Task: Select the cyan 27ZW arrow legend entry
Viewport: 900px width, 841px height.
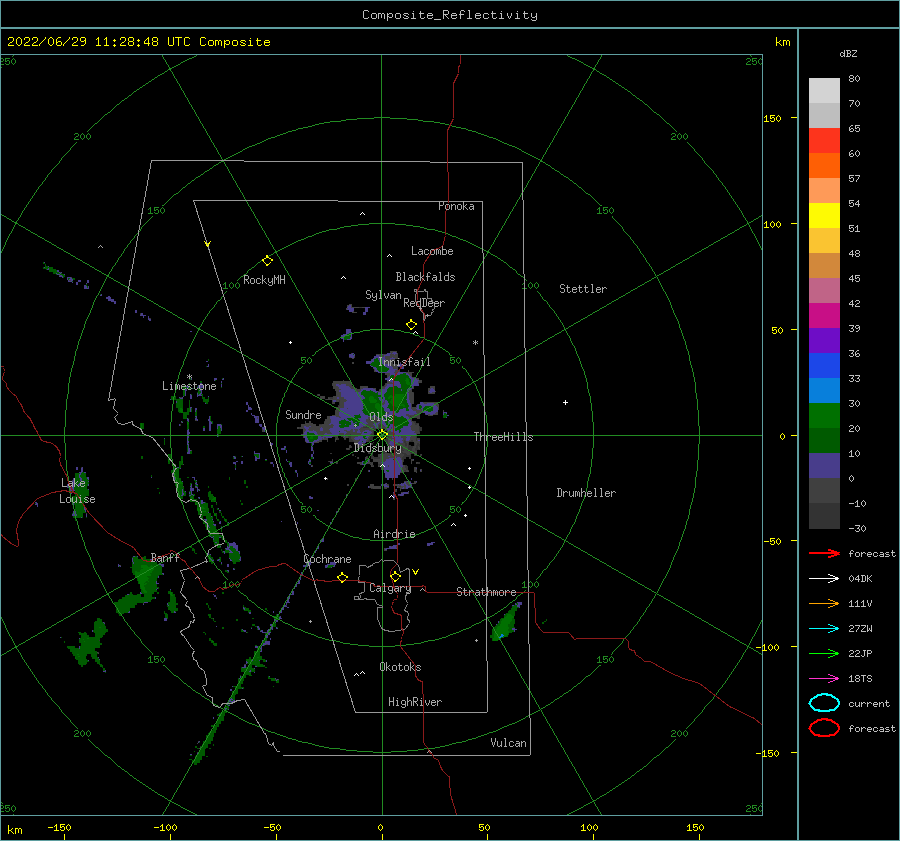Action: click(824, 629)
